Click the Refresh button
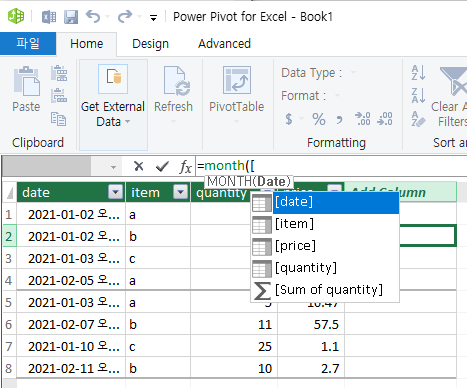This screenshot has height=388, width=467. pyautogui.click(x=173, y=95)
